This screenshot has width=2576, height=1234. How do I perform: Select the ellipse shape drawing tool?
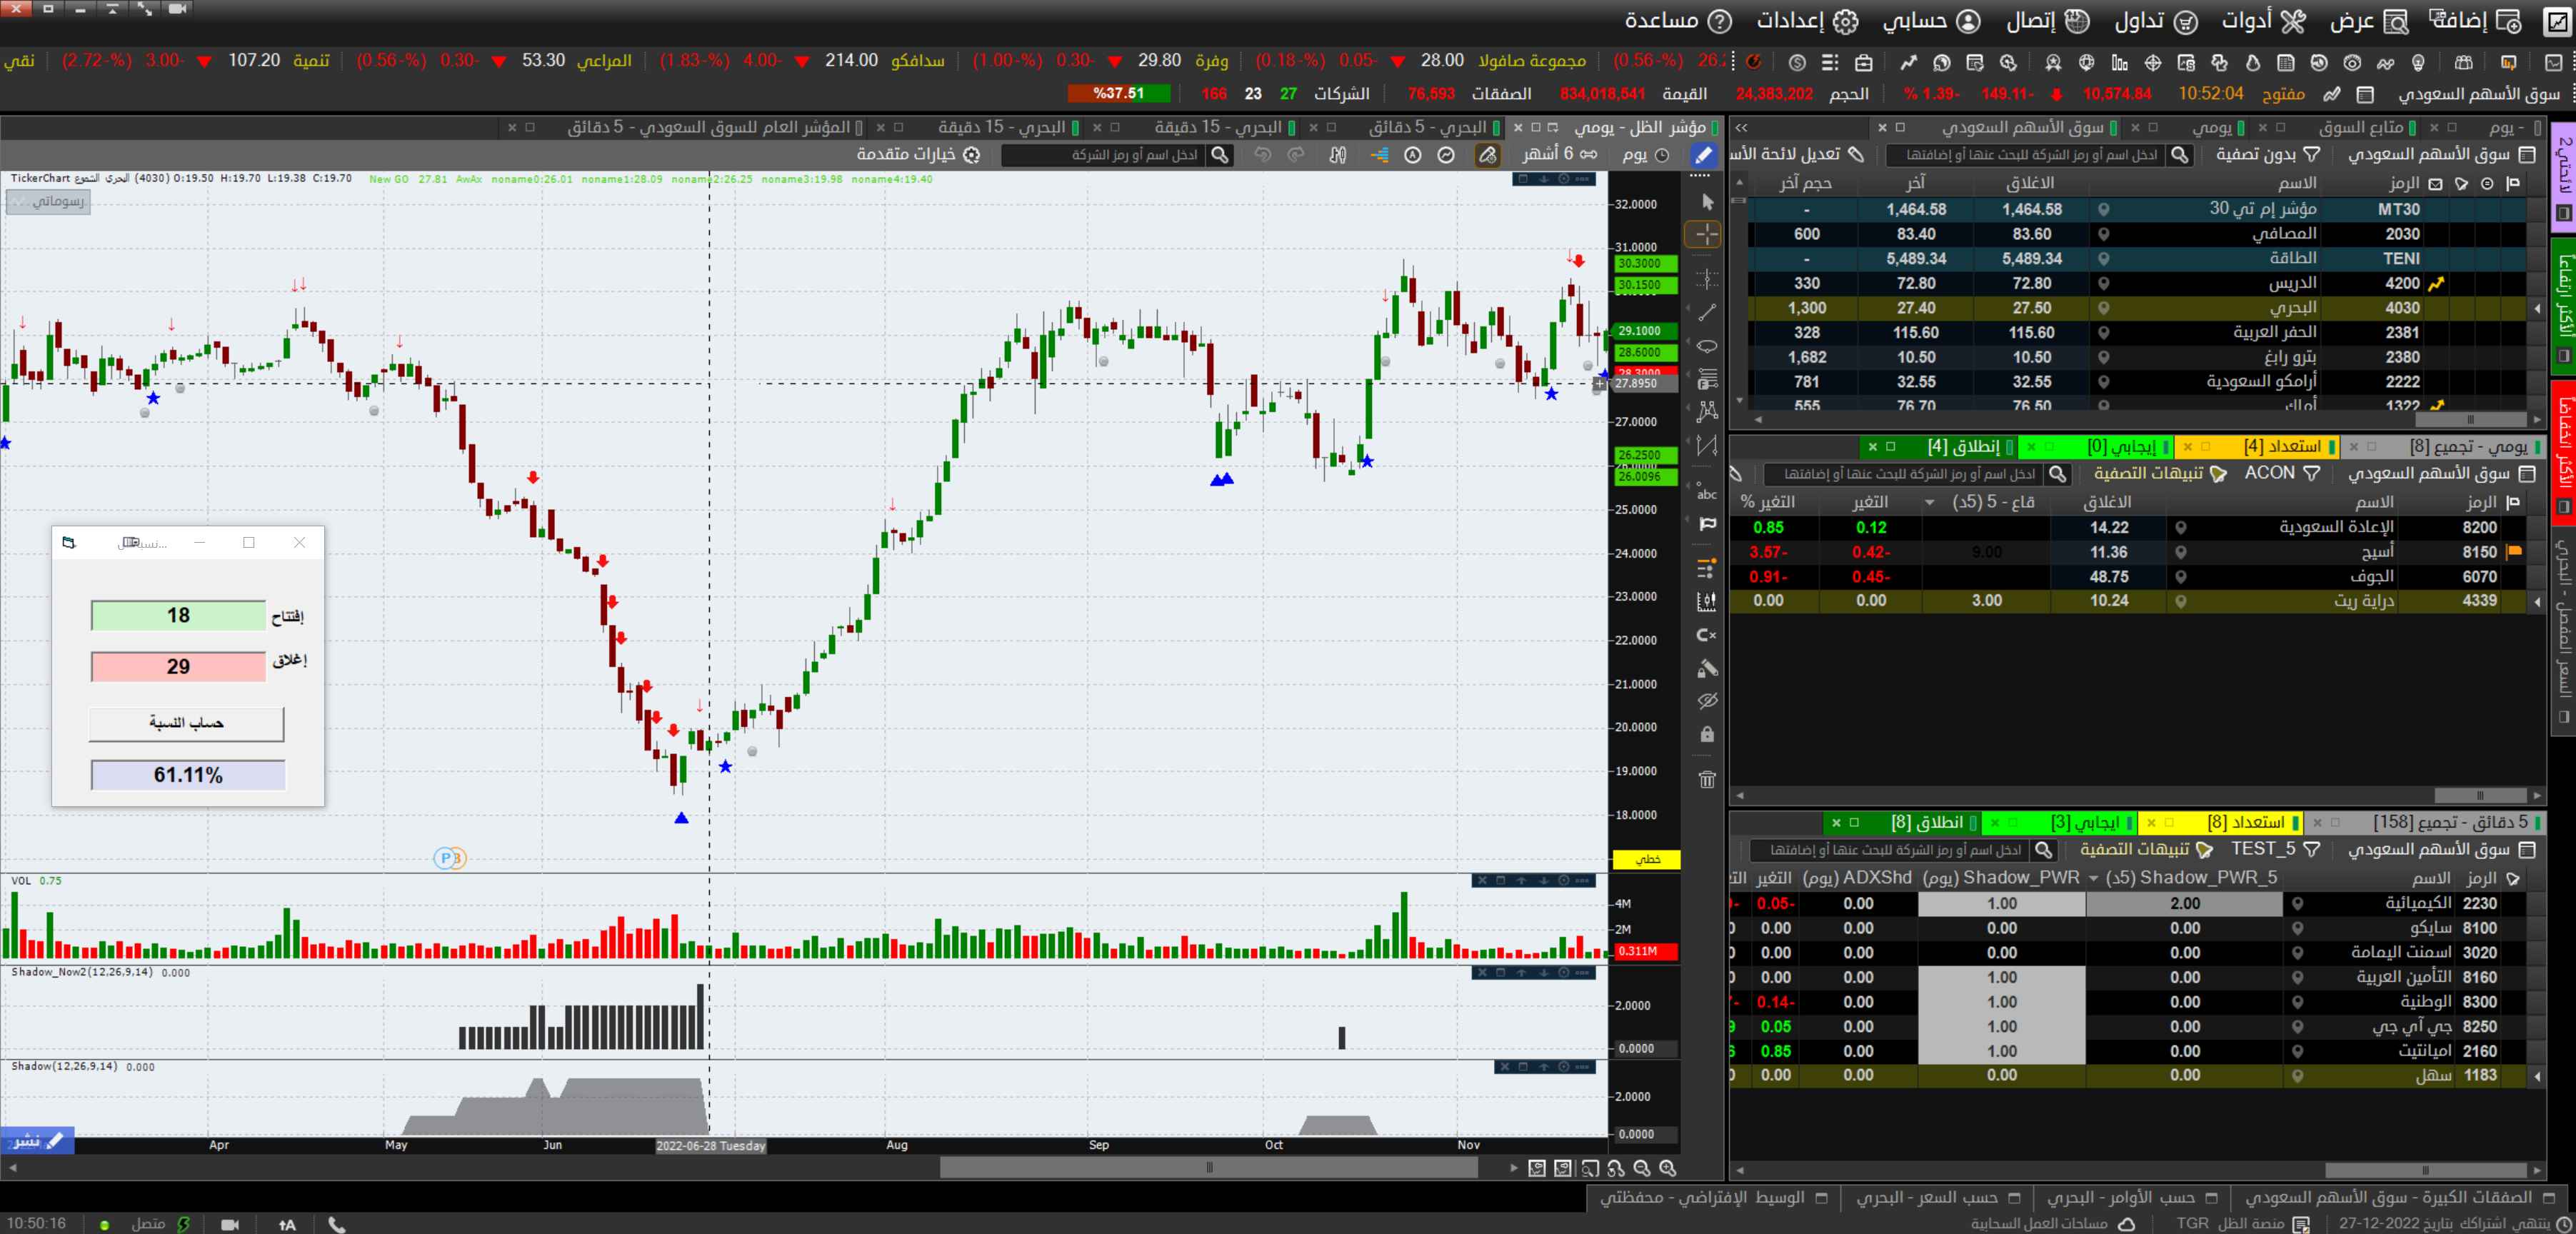[x=1707, y=346]
